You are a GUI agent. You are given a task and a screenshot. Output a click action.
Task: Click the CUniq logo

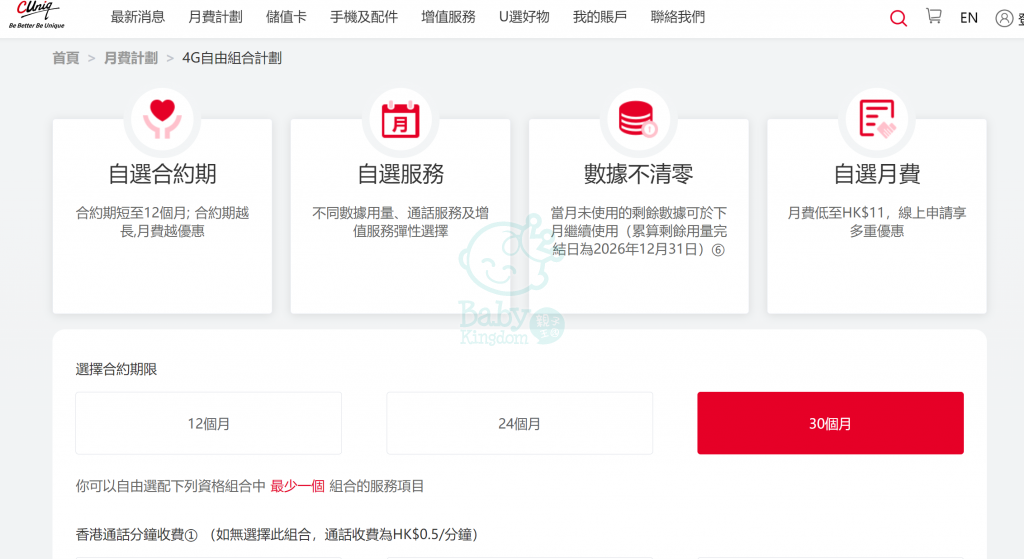(37, 15)
